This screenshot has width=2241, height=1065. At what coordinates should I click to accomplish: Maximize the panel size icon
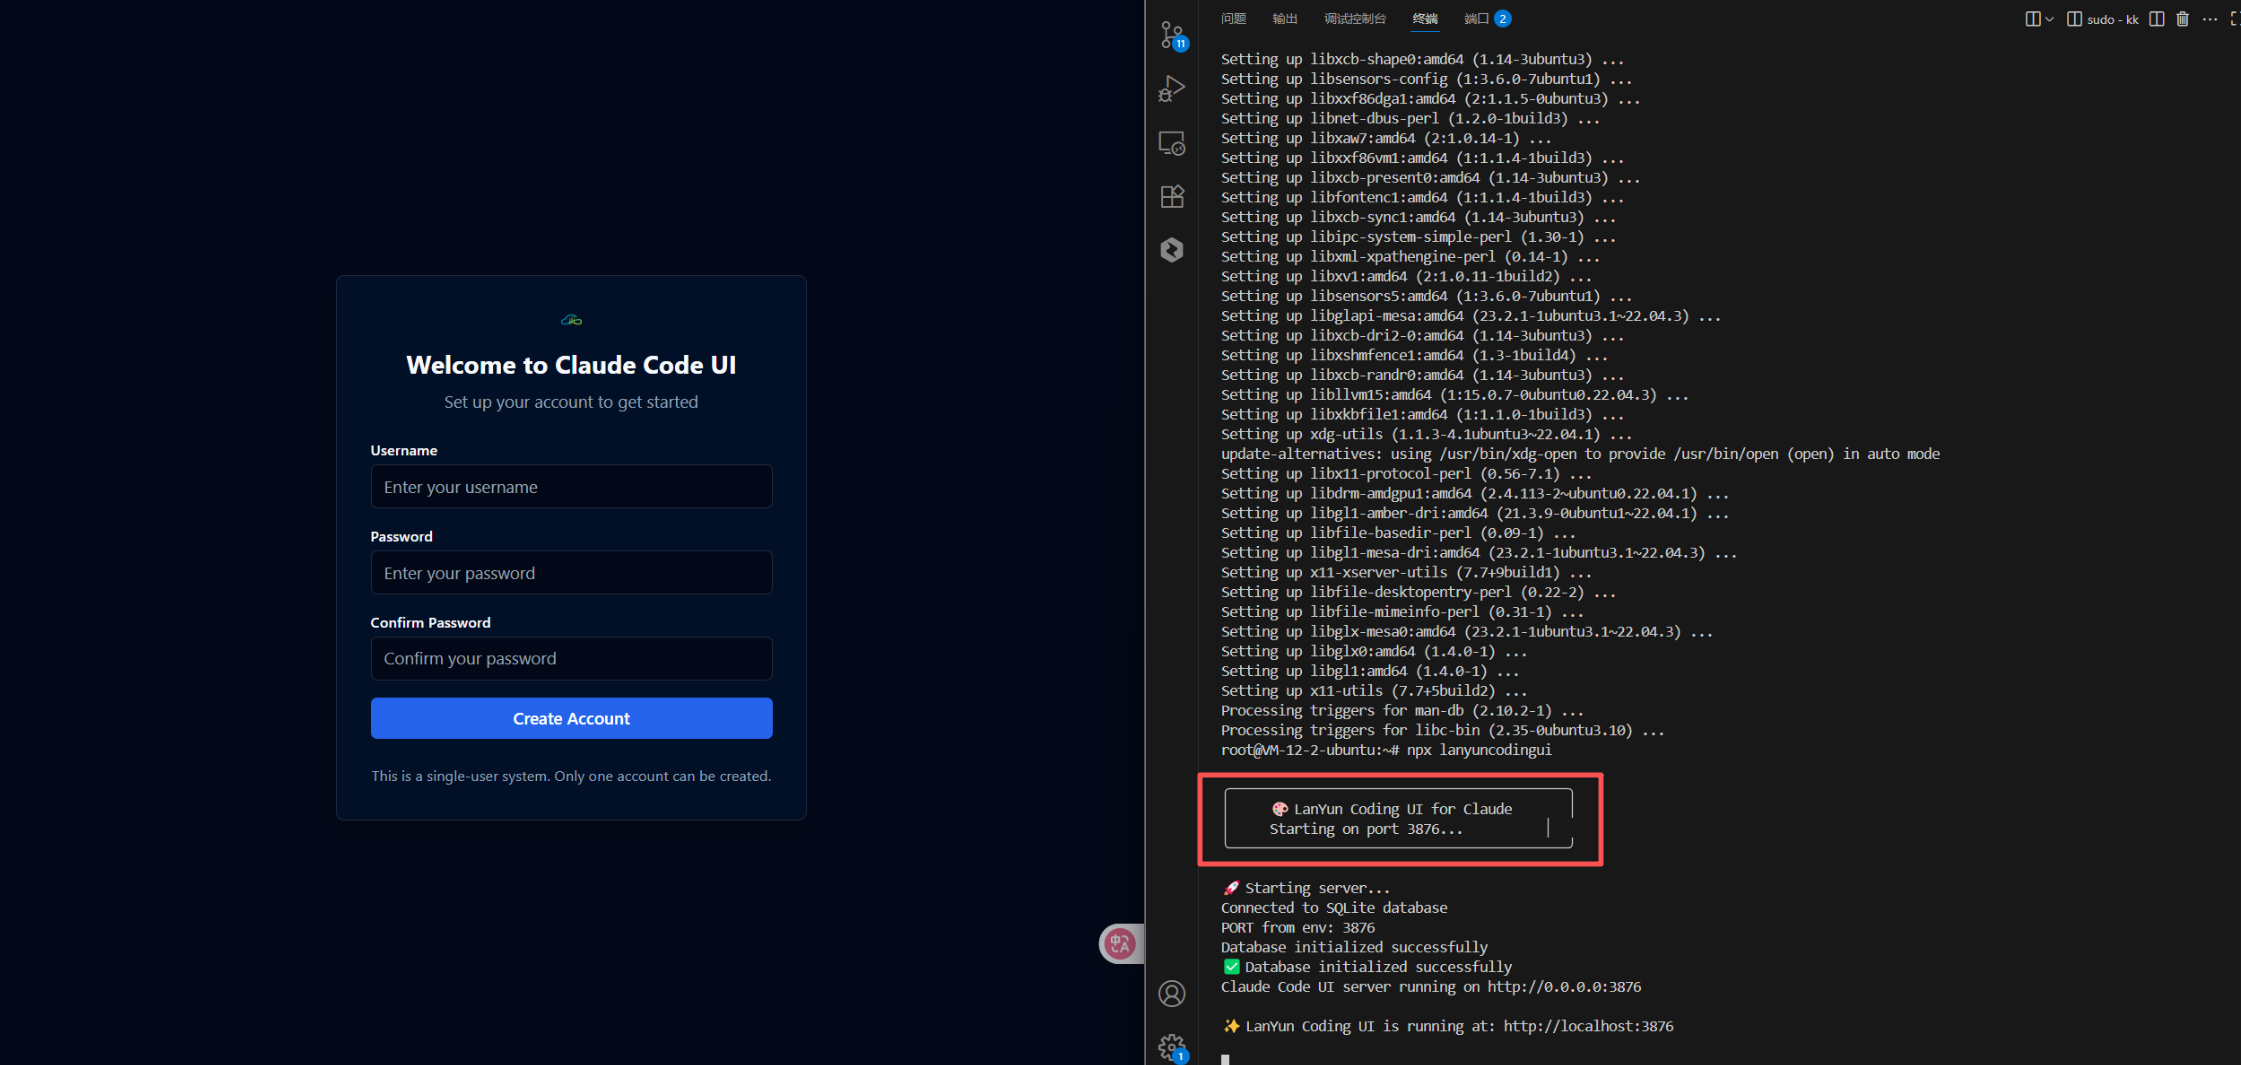[x=2235, y=19]
